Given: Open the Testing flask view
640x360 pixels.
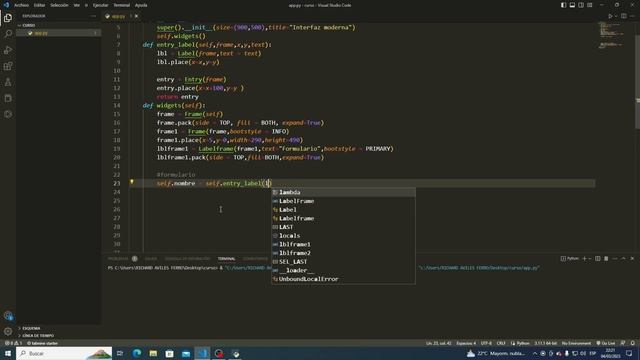Looking at the screenshot, I should (8, 82).
